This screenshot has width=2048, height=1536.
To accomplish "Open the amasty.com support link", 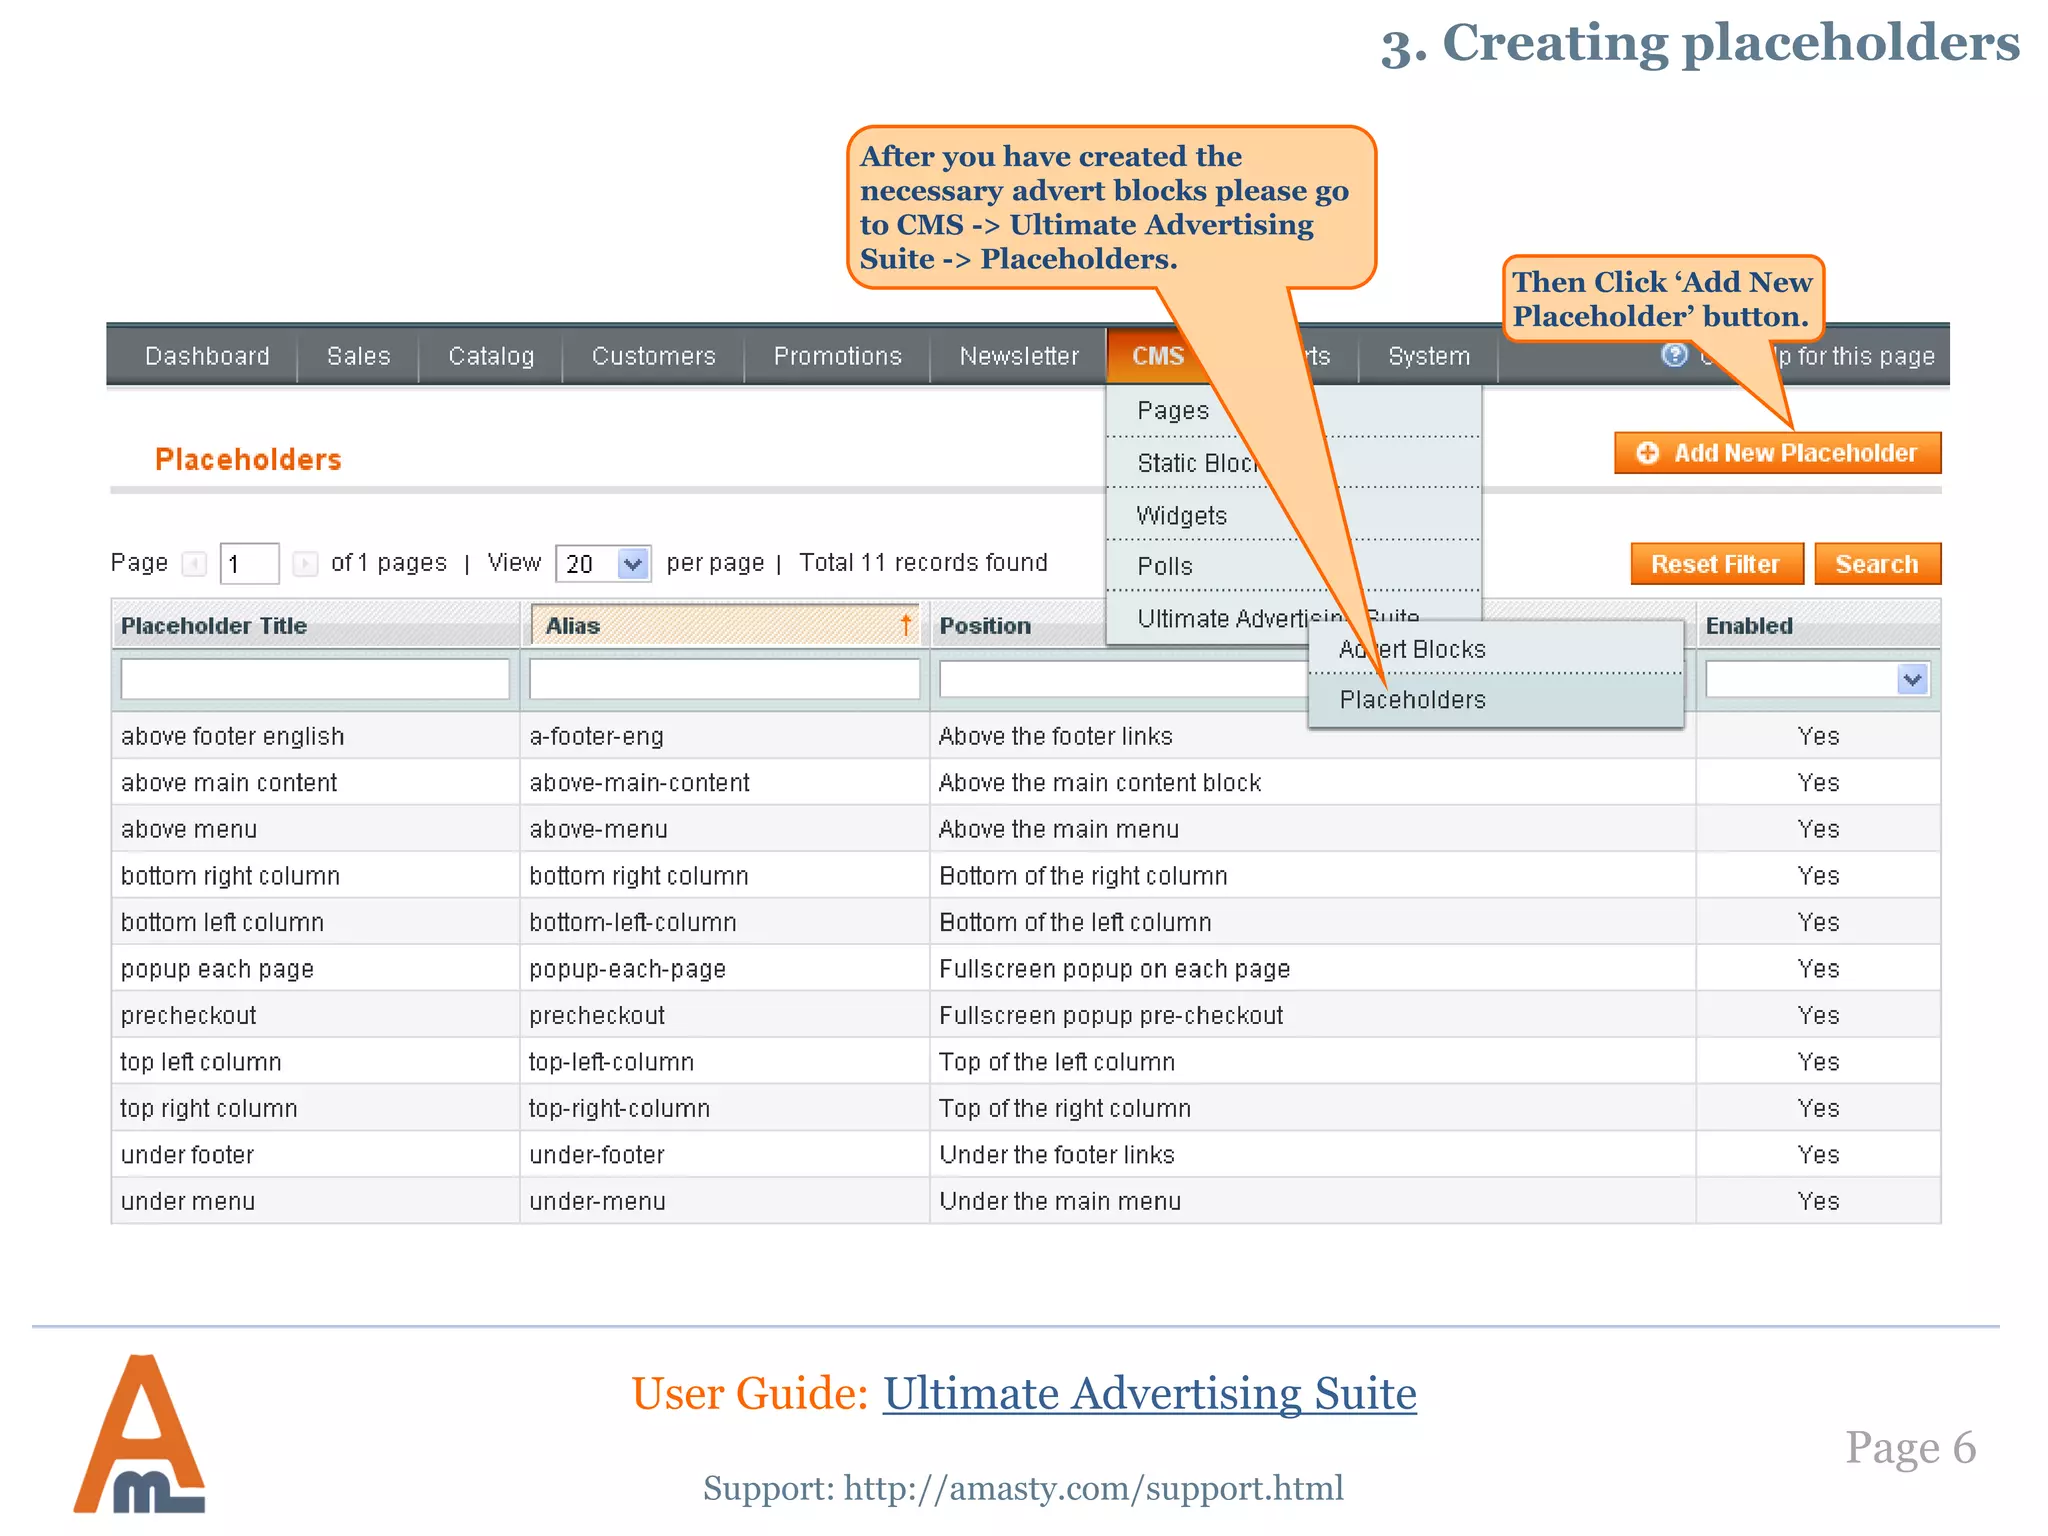I will coord(1093,1488).
